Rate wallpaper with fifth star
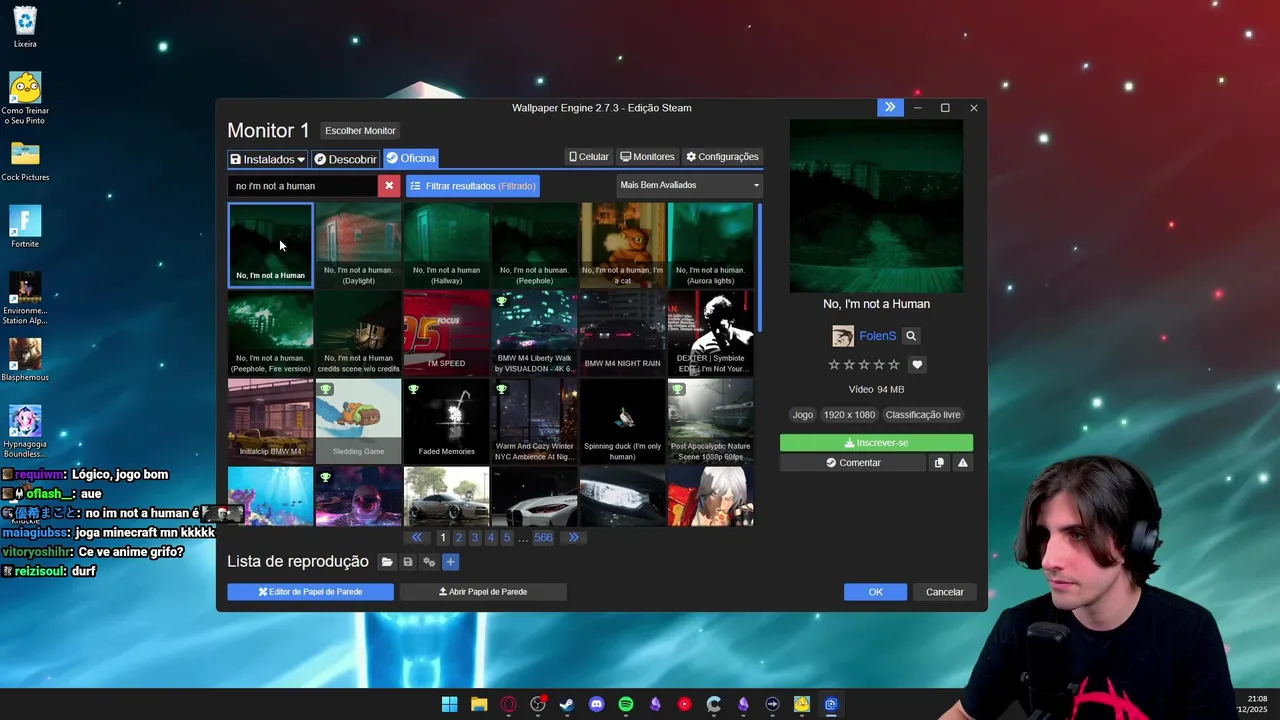This screenshot has height=720, width=1280. [x=894, y=365]
